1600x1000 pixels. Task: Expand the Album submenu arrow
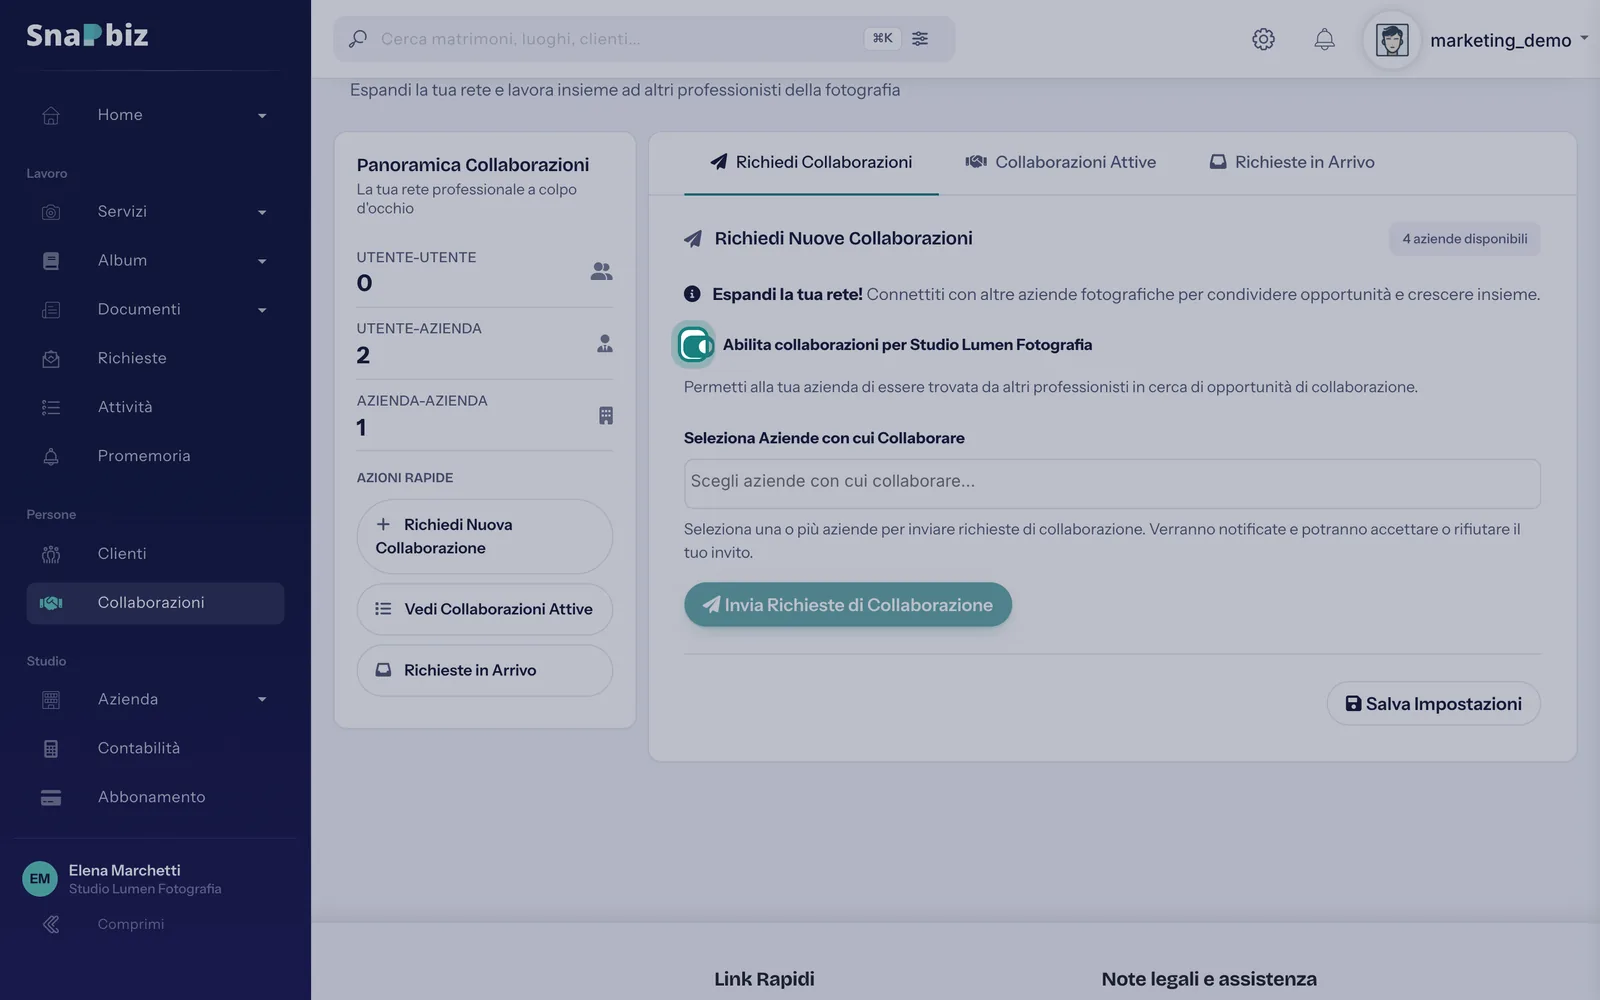[x=262, y=261]
